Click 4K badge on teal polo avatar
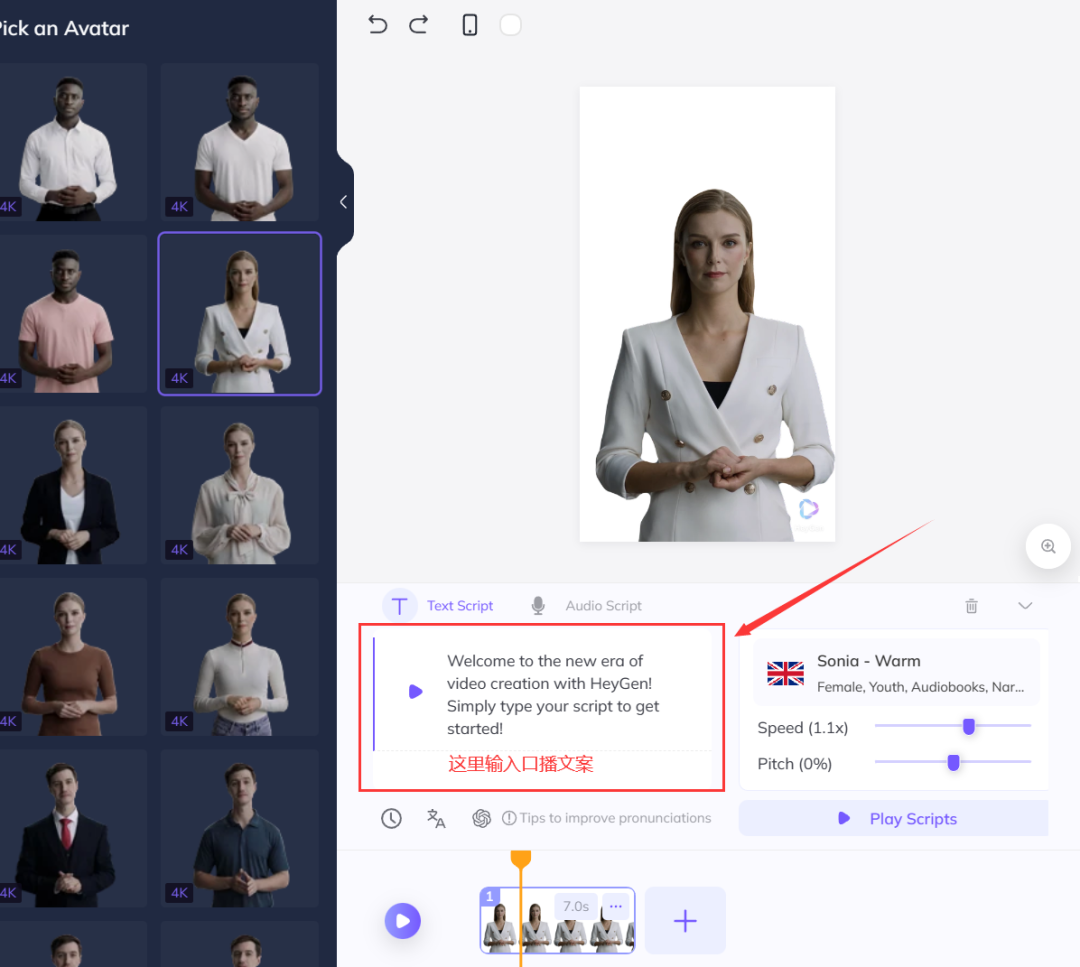Image resolution: width=1080 pixels, height=967 pixels. point(179,893)
